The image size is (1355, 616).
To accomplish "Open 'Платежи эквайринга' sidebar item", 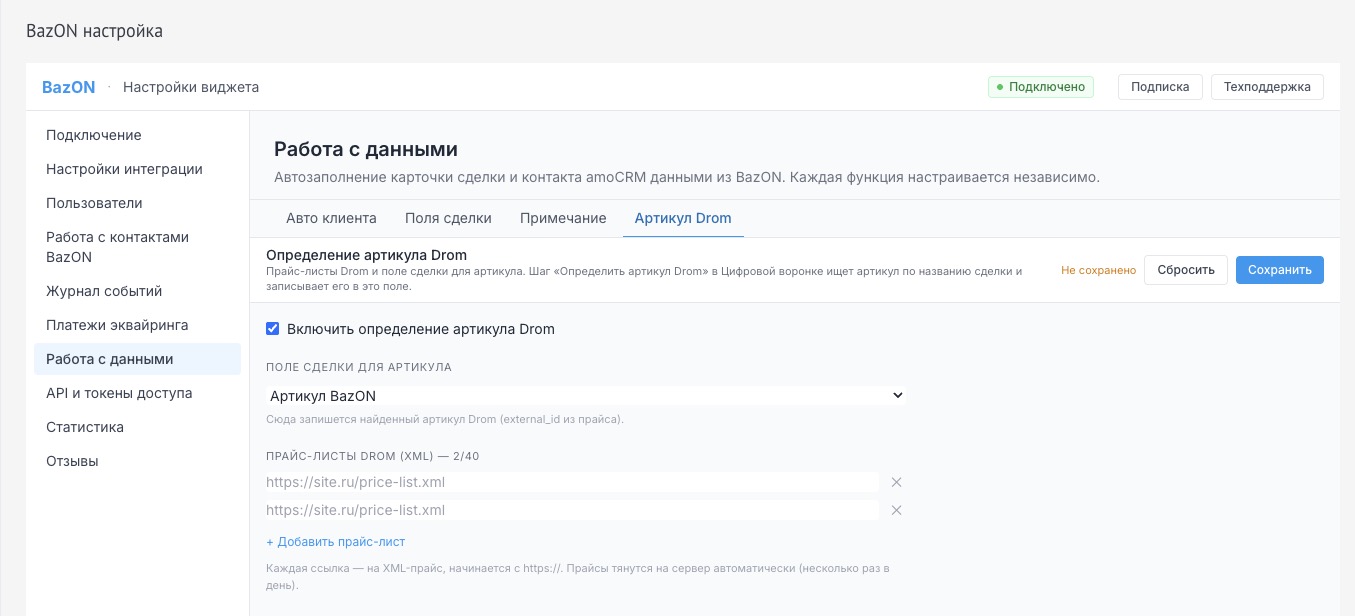I will click(138, 325).
